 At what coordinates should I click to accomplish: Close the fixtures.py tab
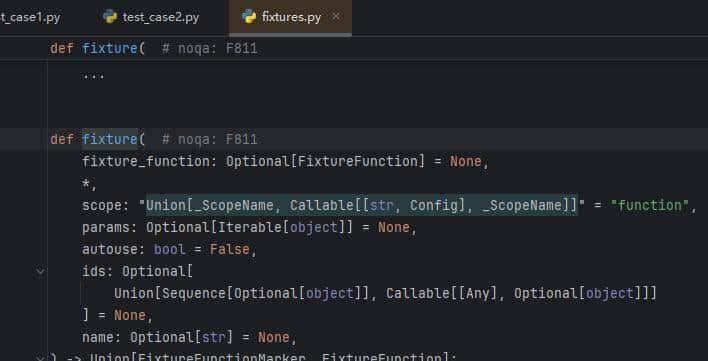336,17
